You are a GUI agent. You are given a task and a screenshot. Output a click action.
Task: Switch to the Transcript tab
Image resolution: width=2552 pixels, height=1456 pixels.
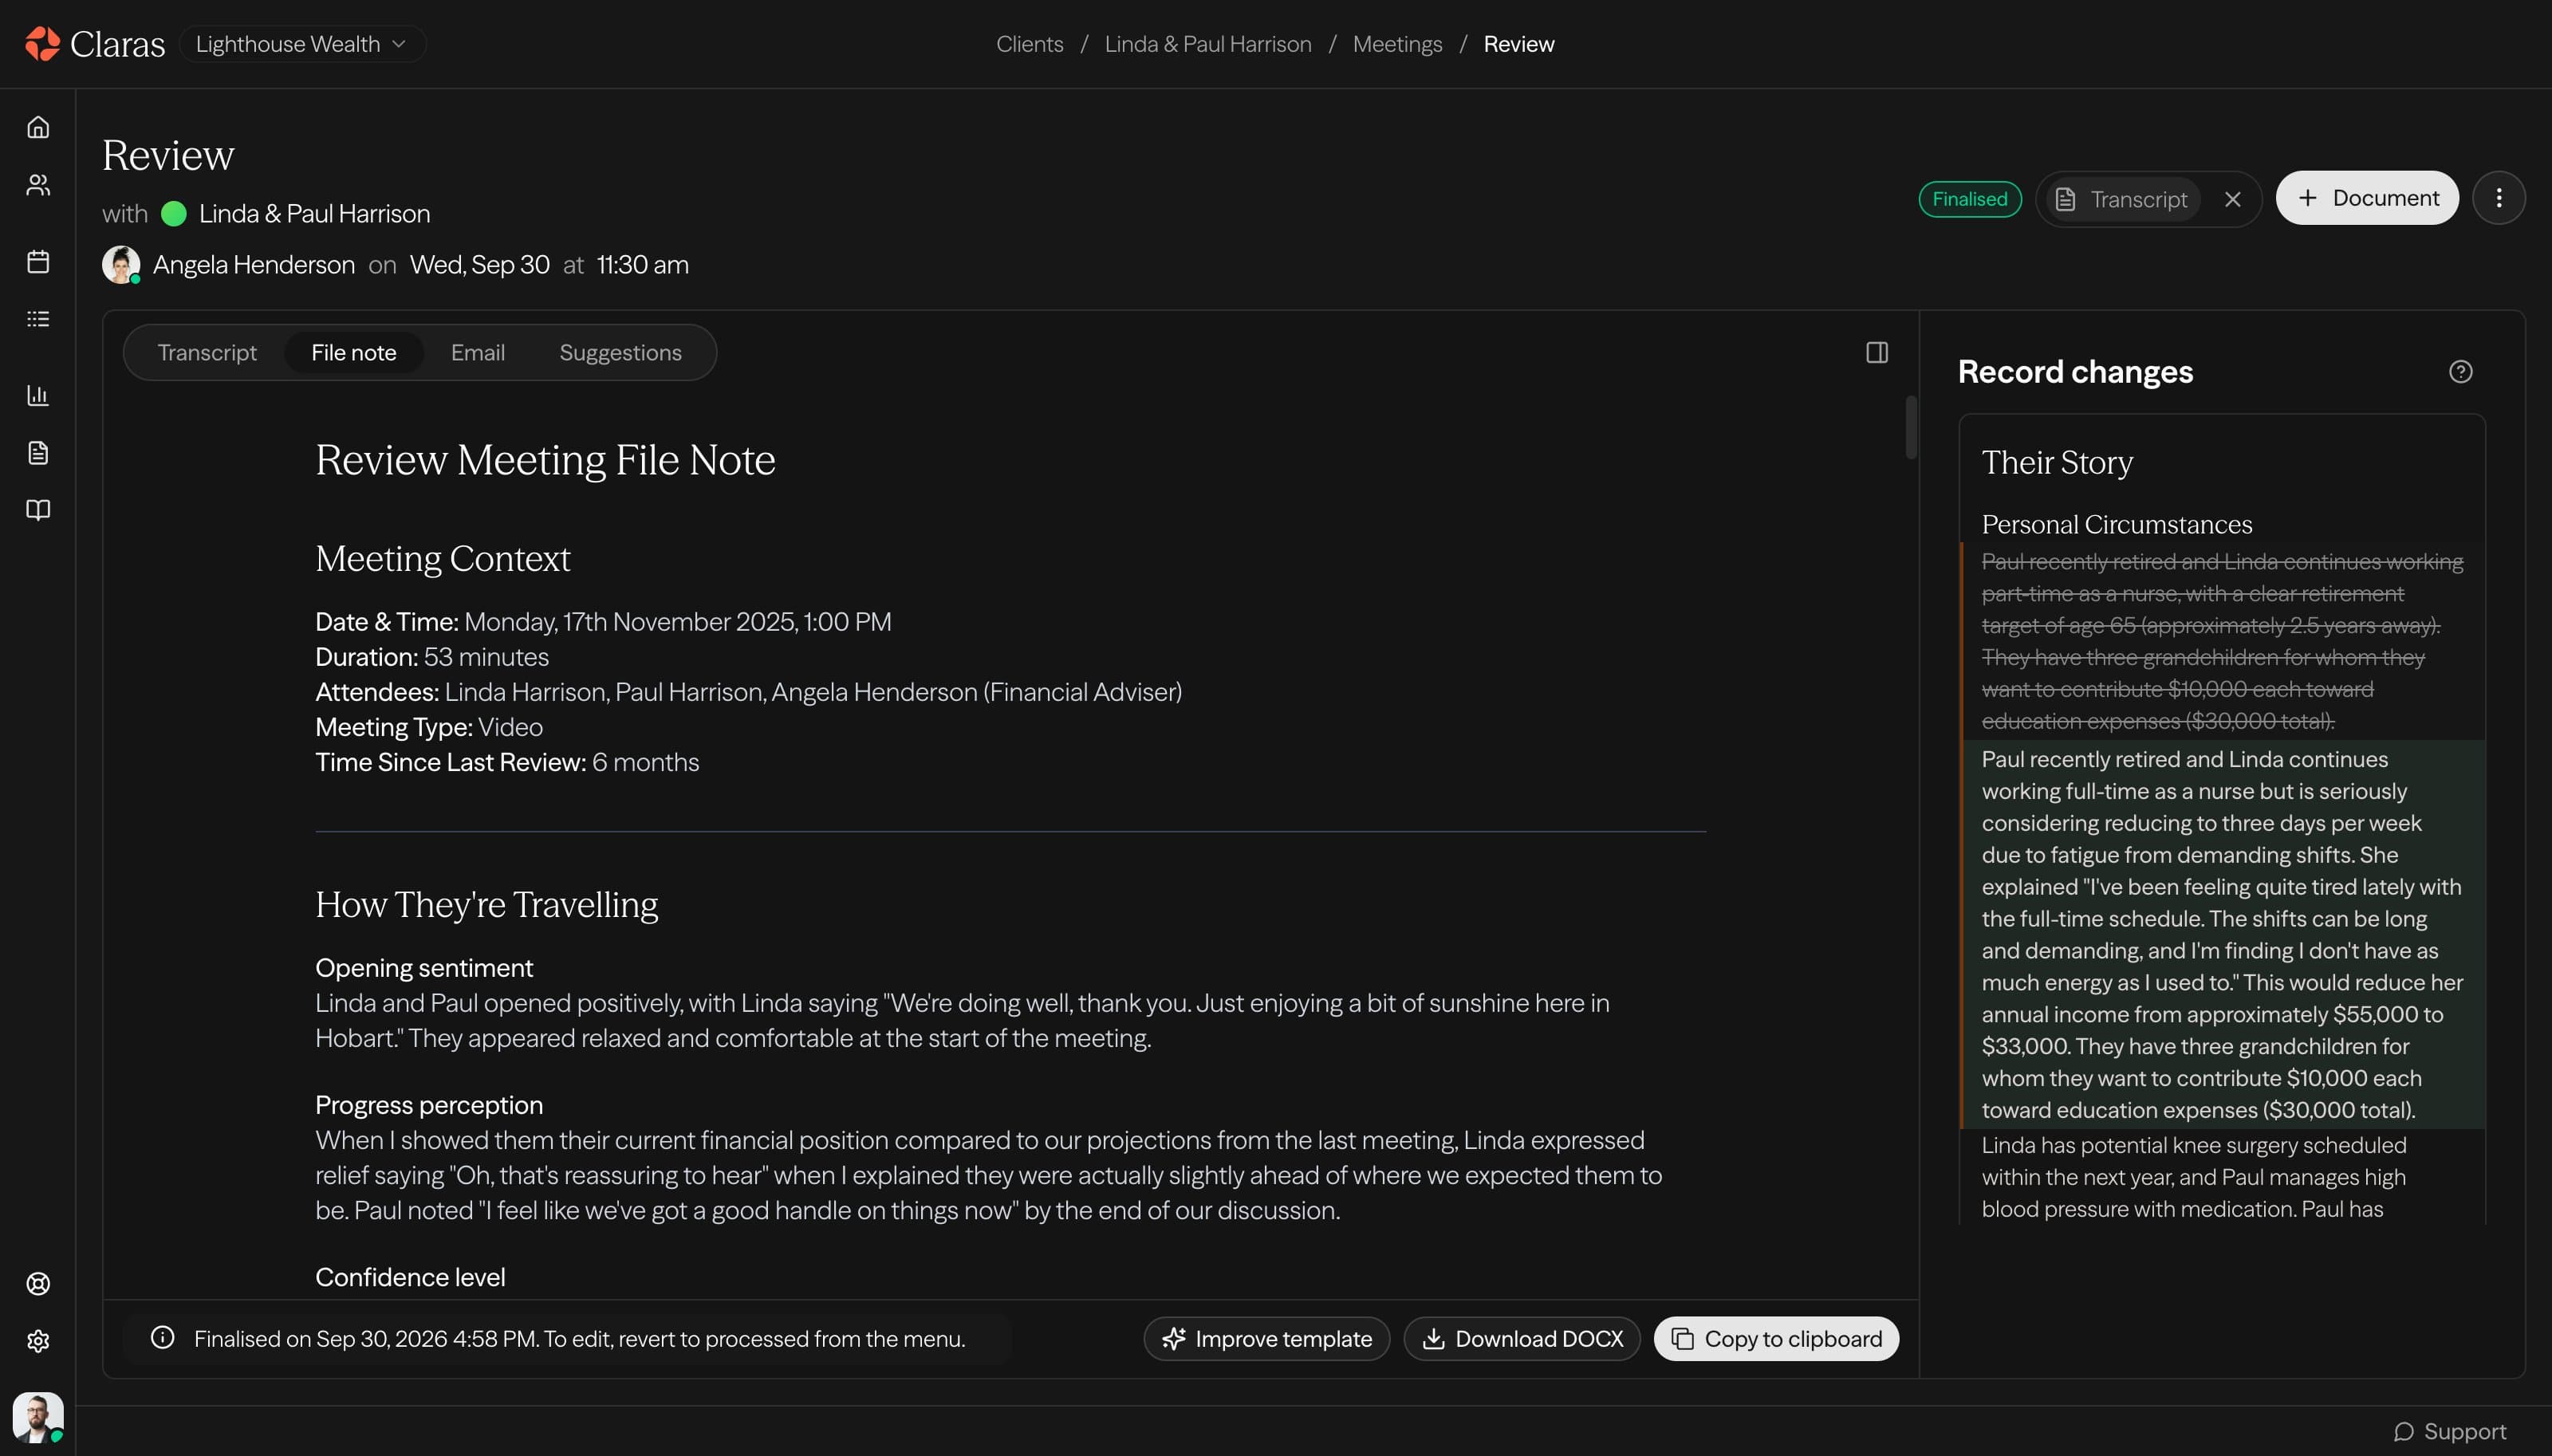pyautogui.click(x=207, y=352)
